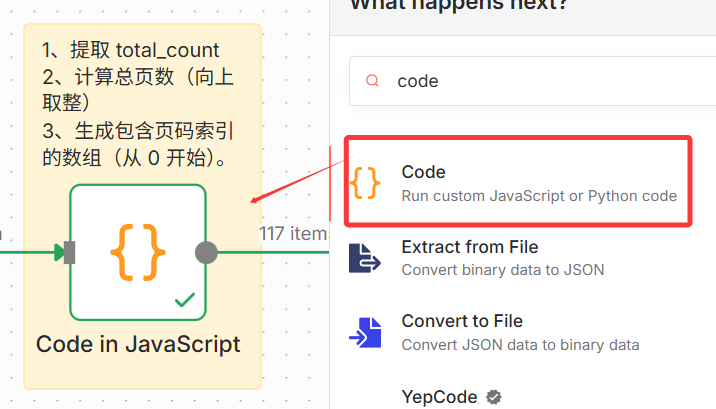
Task: Click the "Code in JavaScript" node label
Action: tap(138, 344)
